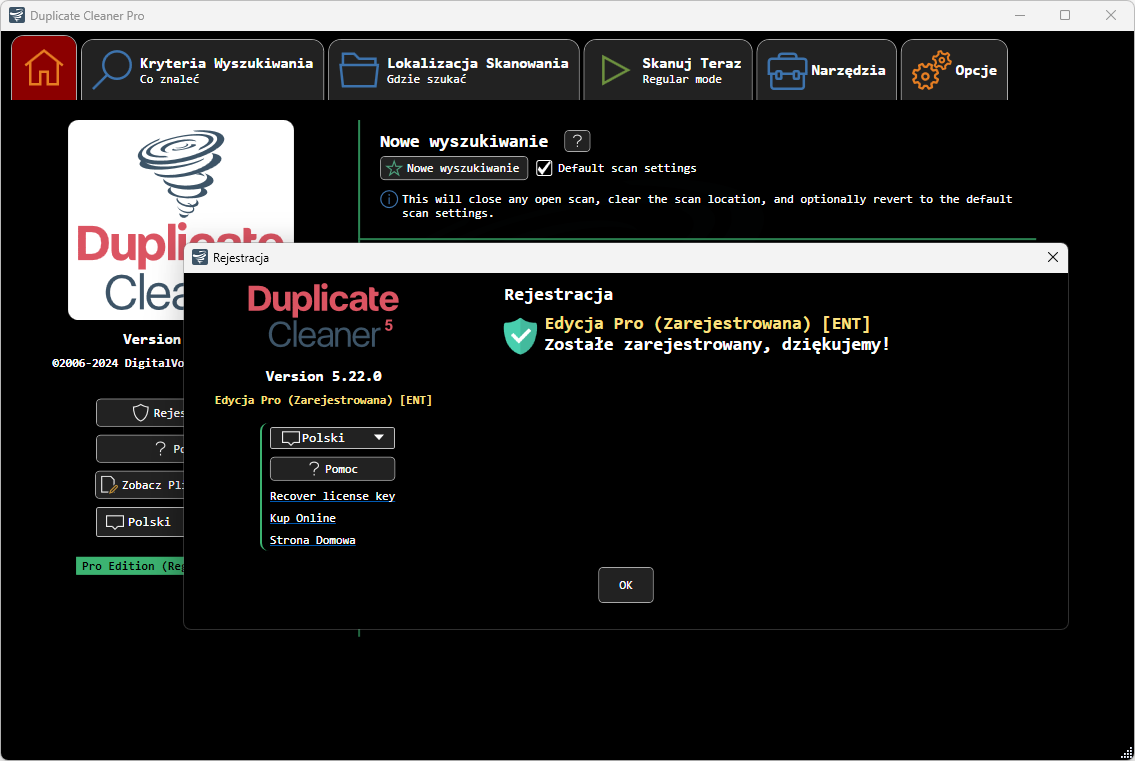Screen dimensions: 1135x761
Task: Open the Narzędzia tab
Action: 827,70
